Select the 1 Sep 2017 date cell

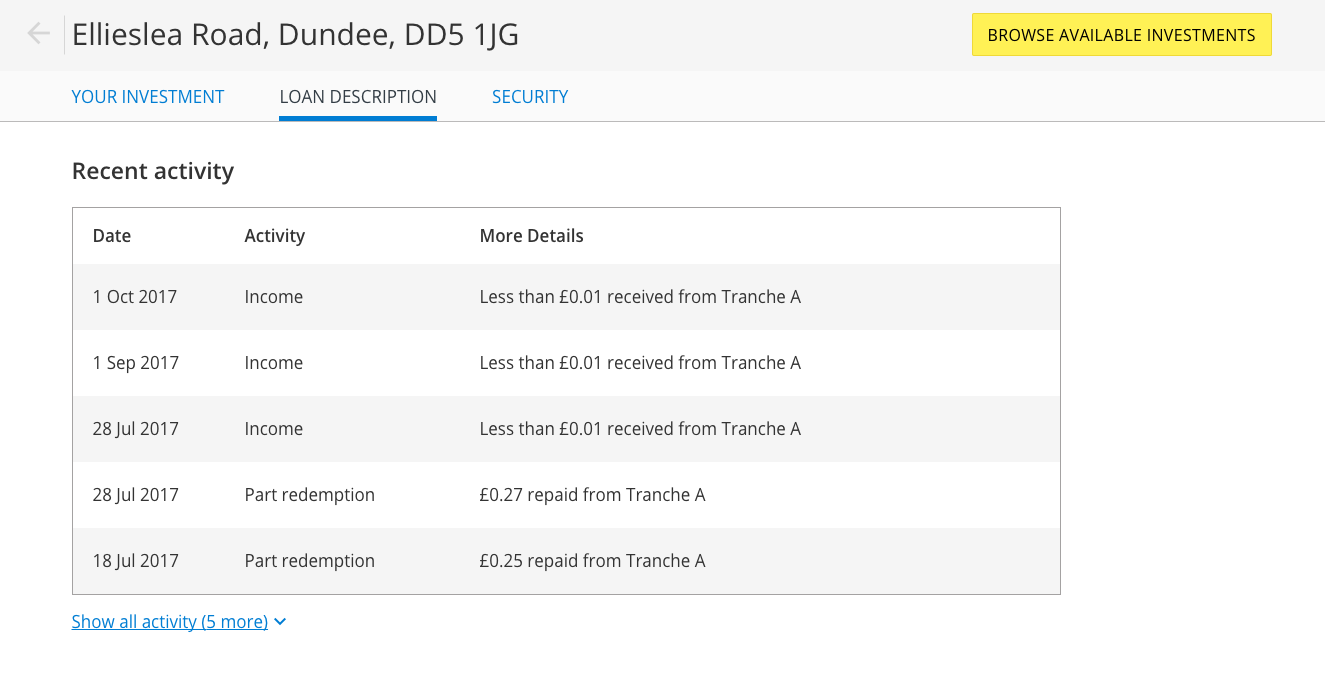pyautogui.click(x=136, y=363)
